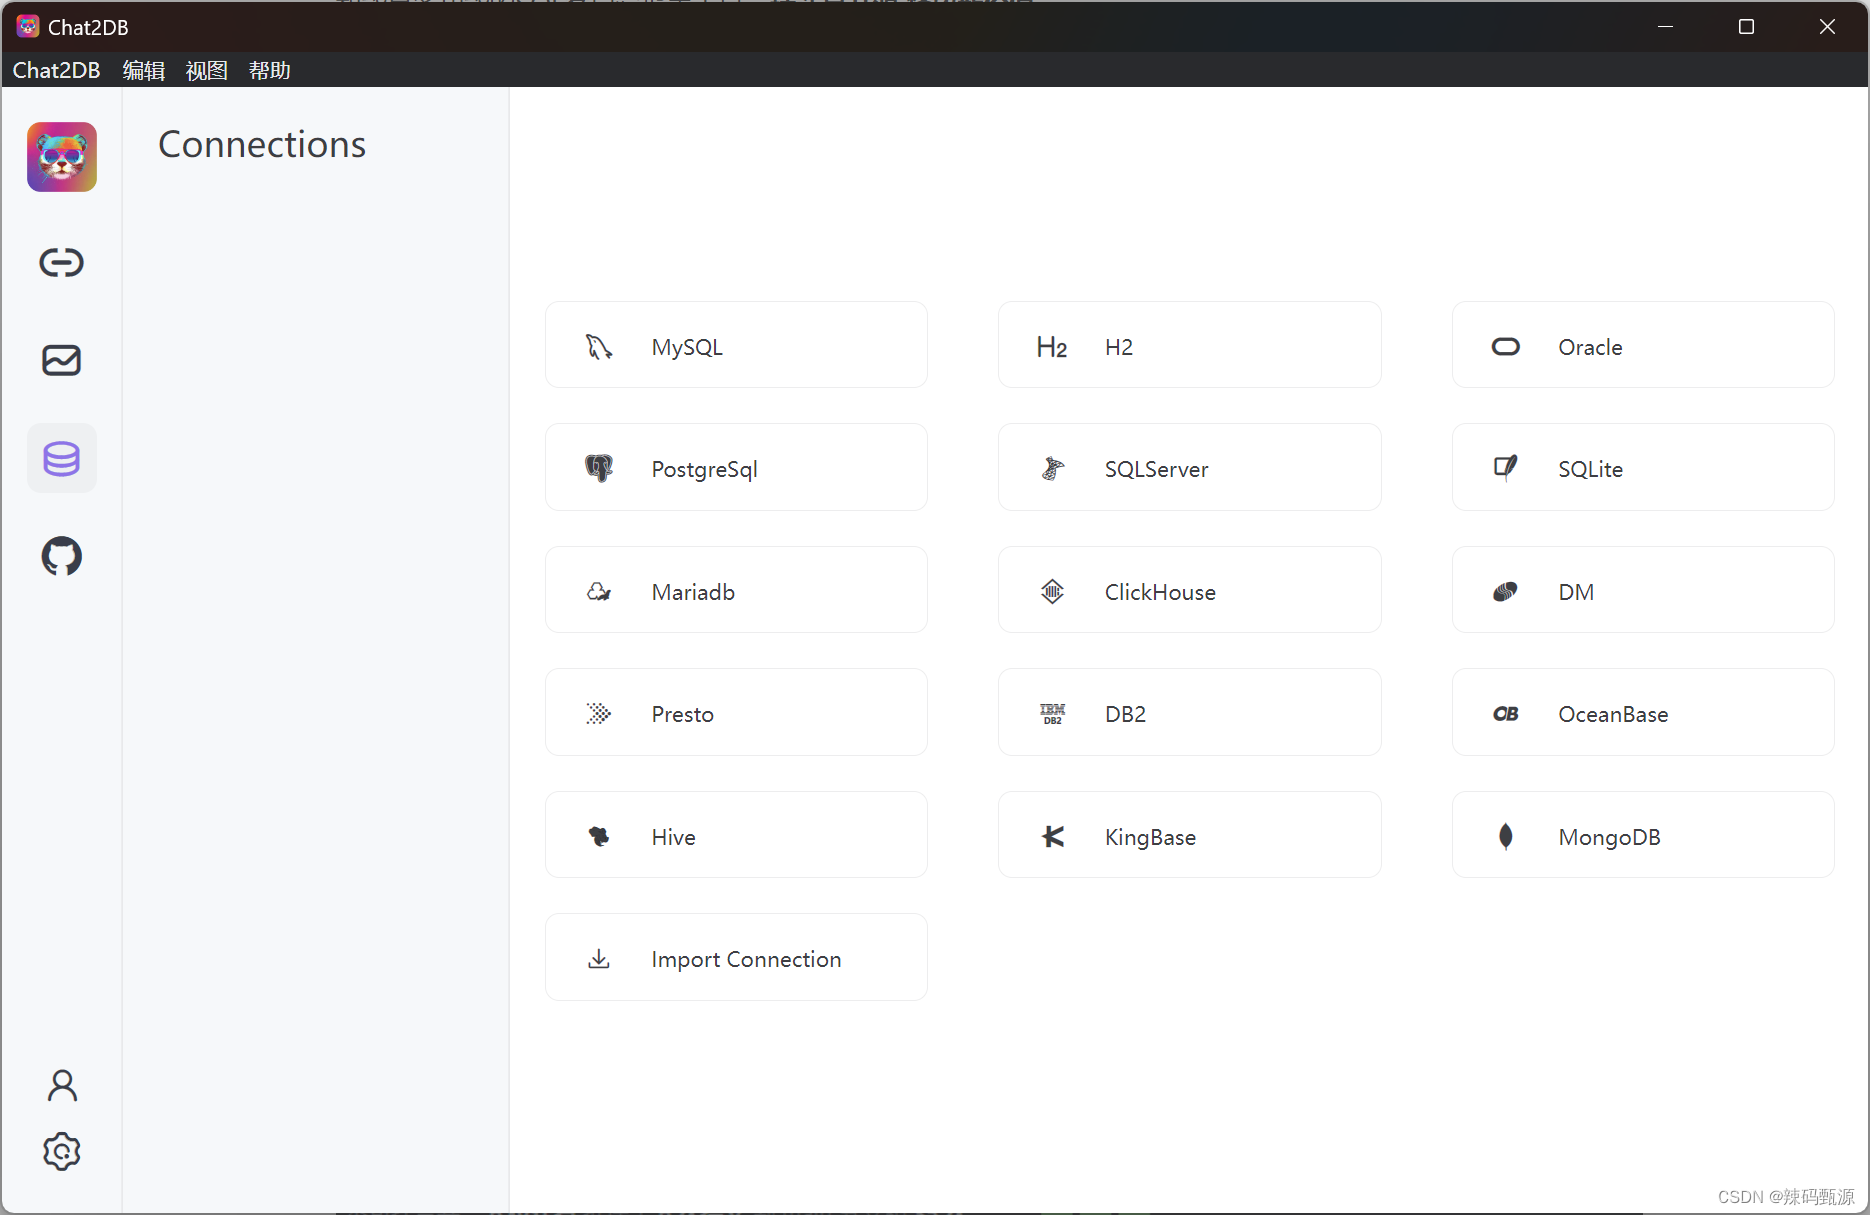The image size is (1870, 1215).
Task: Choose the Hive connection card
Action: 736,835
